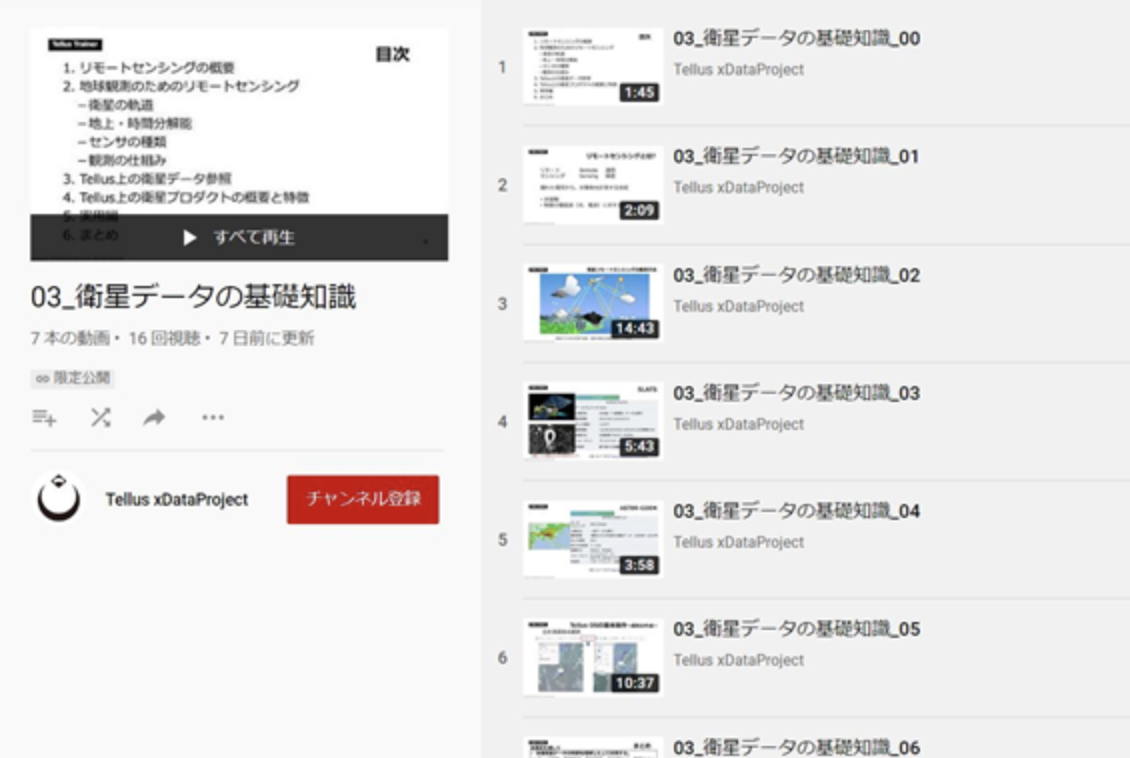
Task: Open video thumbnail with 1:45 duration
Action: [x=592, y=66]
